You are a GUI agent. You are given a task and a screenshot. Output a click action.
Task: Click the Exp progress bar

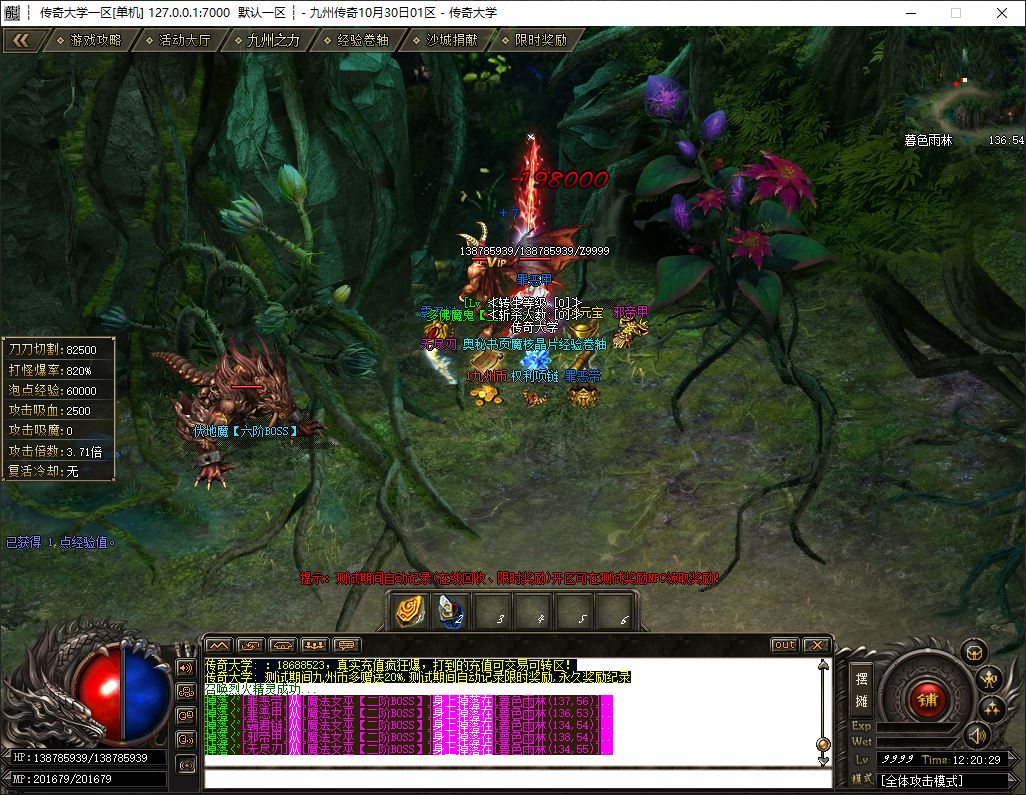[x=917, y=727]
